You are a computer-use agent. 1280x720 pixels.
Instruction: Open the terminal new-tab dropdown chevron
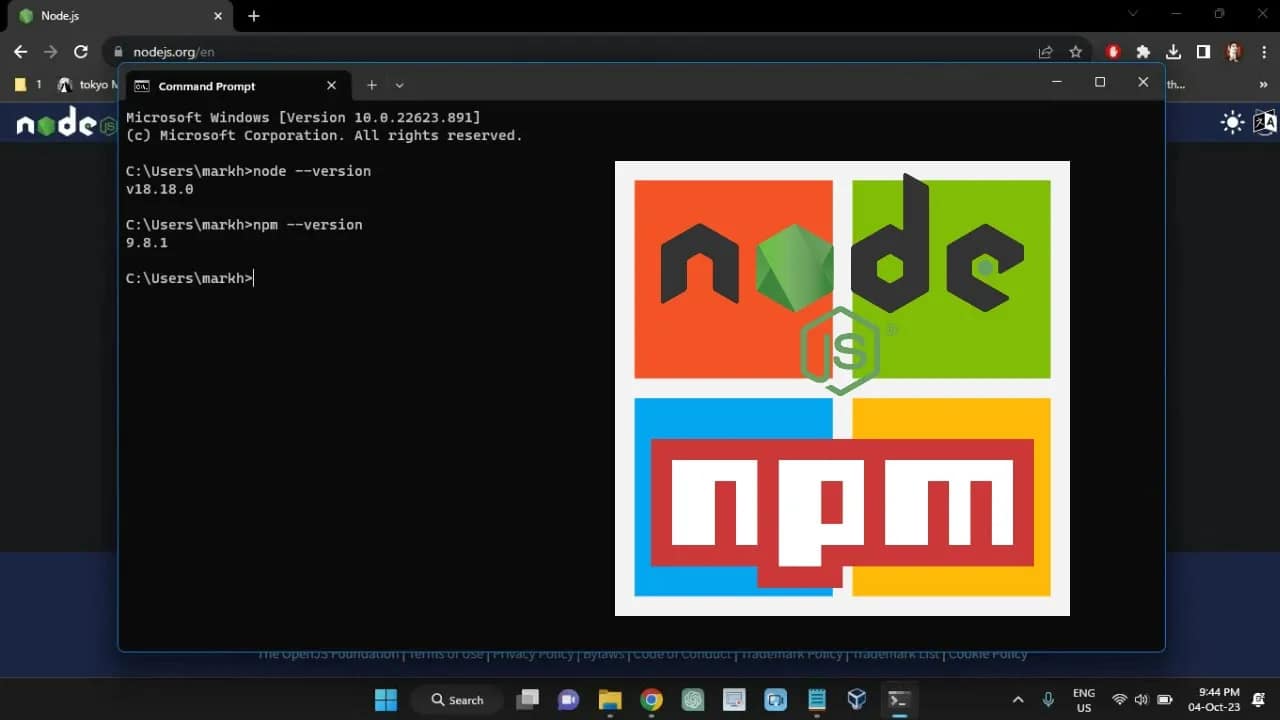pyautogui.click(x=399, y=85)
